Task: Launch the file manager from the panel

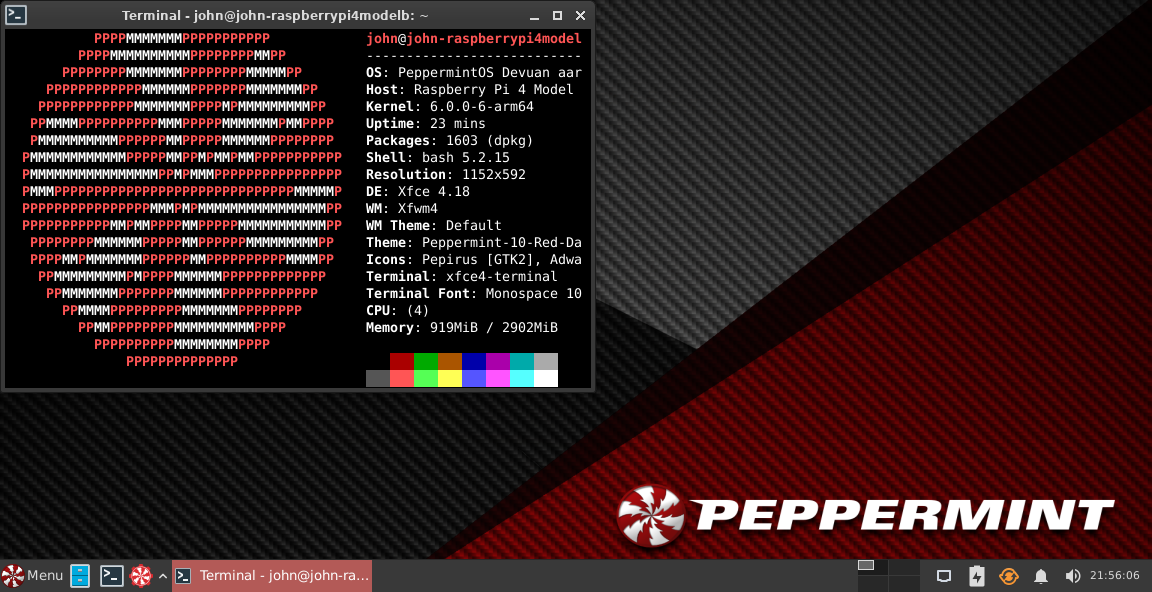Action: (x=80, y=576)
